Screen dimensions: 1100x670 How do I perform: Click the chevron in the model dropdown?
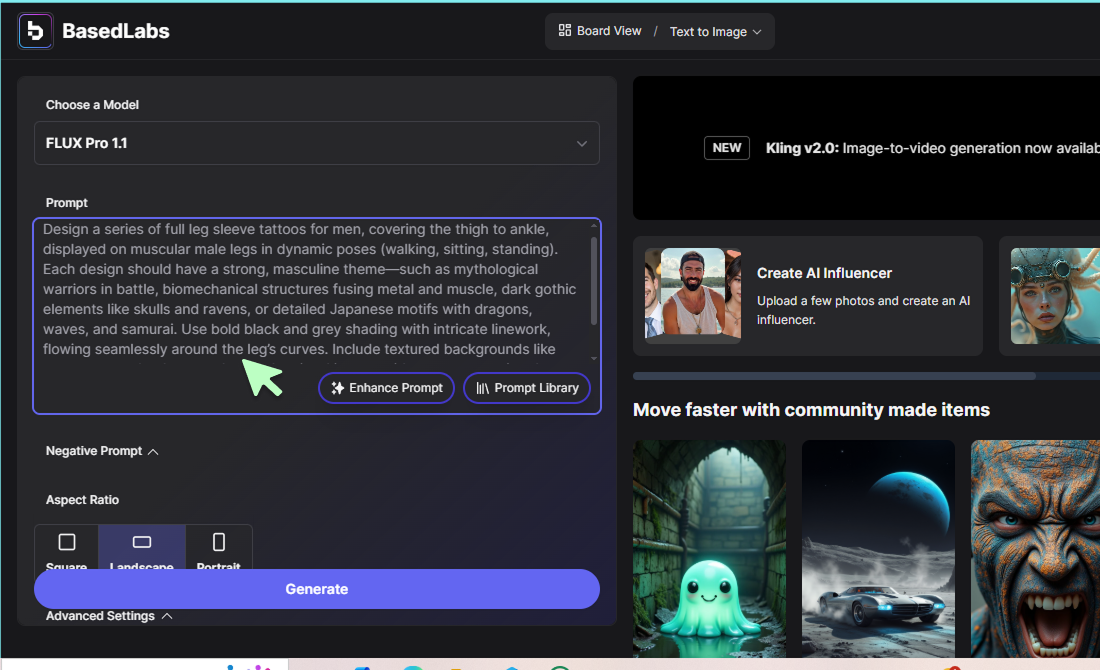click(x=582, y=143)
